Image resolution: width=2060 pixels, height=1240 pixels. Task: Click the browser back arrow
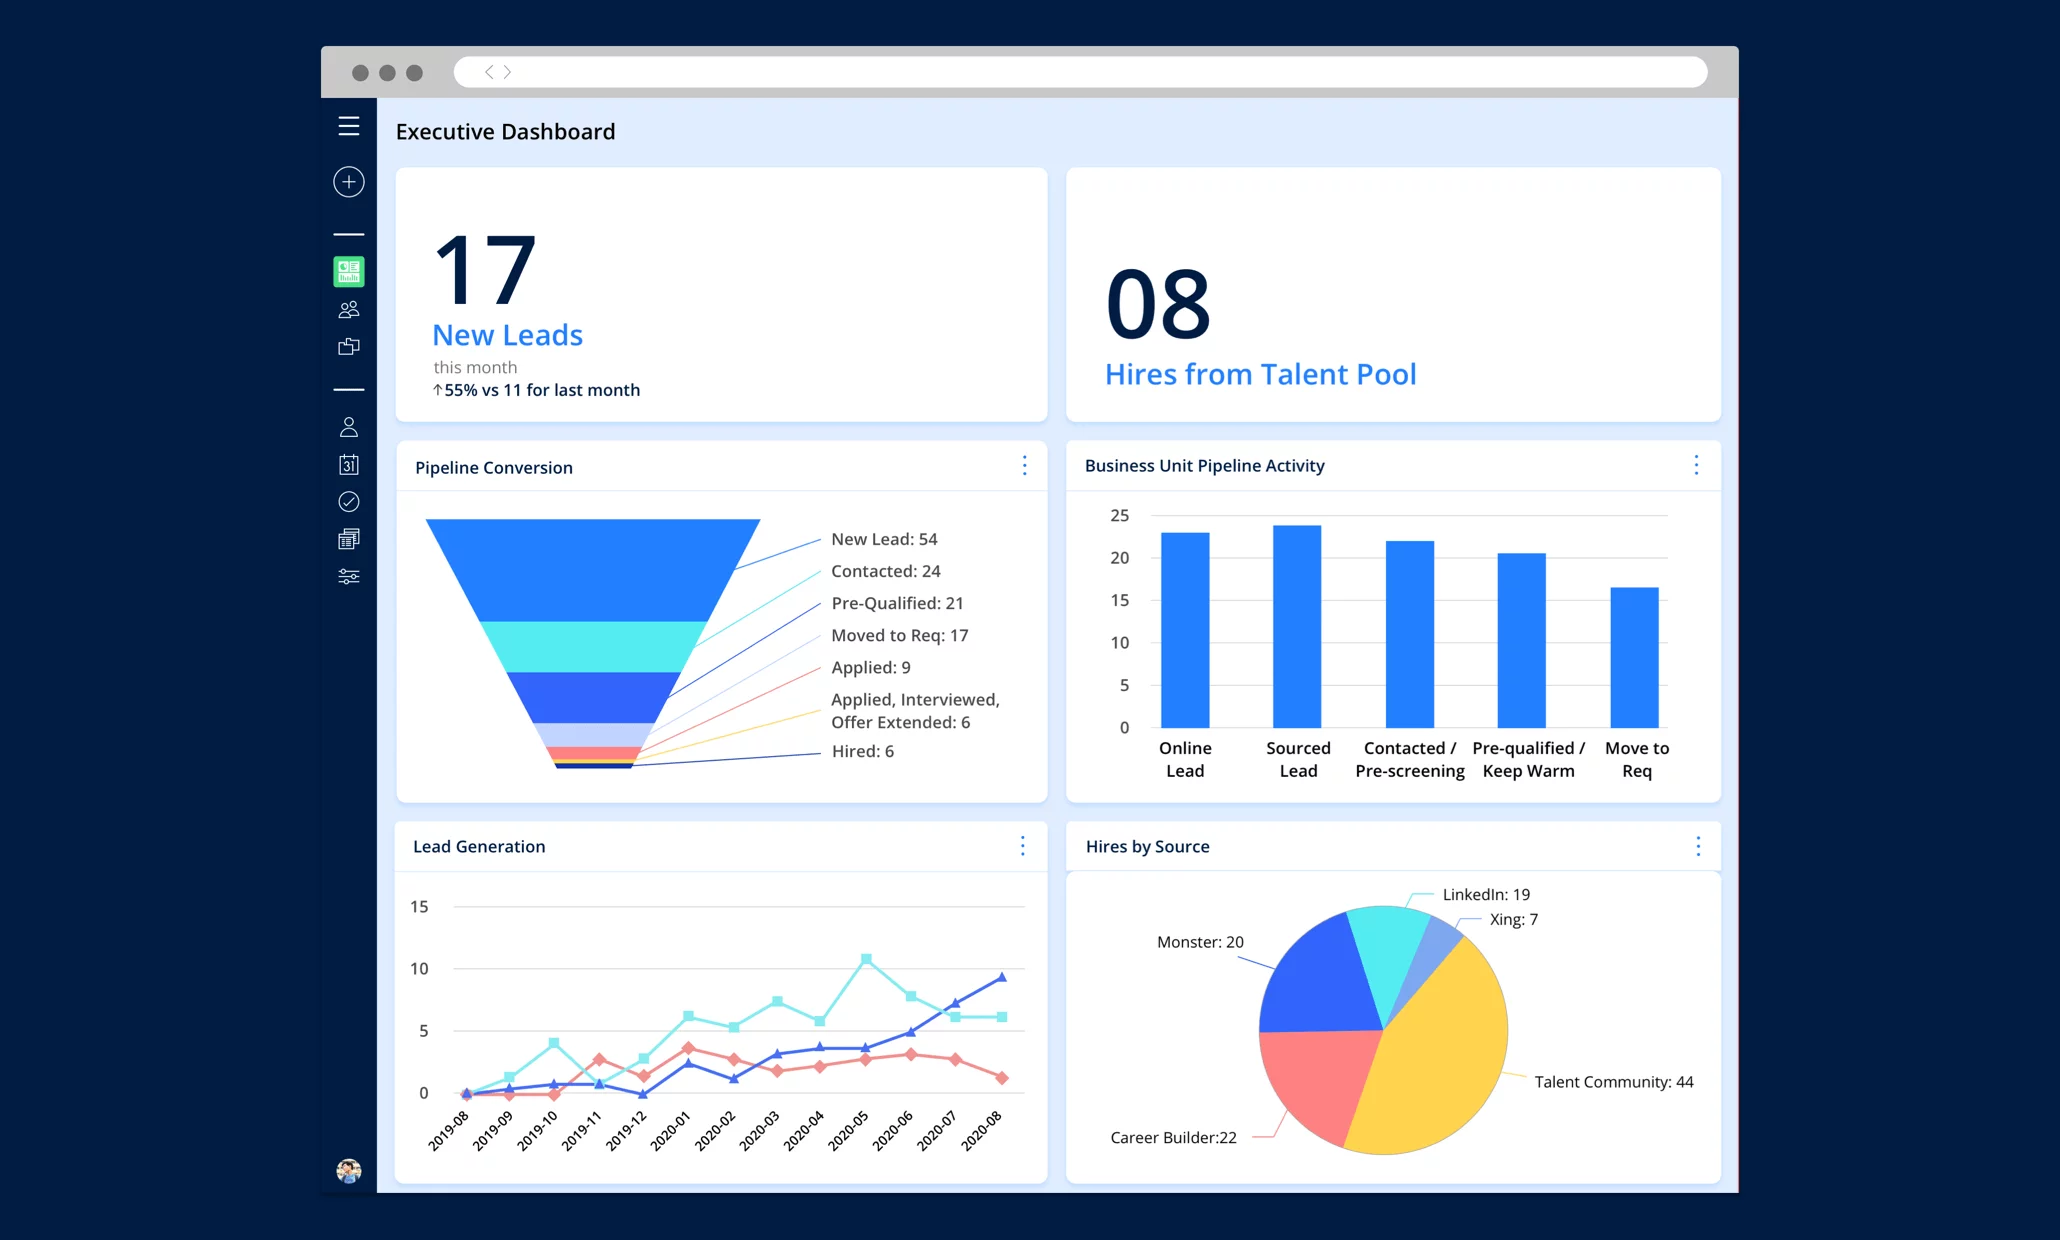pyautogui.click(x=489, y=71)
